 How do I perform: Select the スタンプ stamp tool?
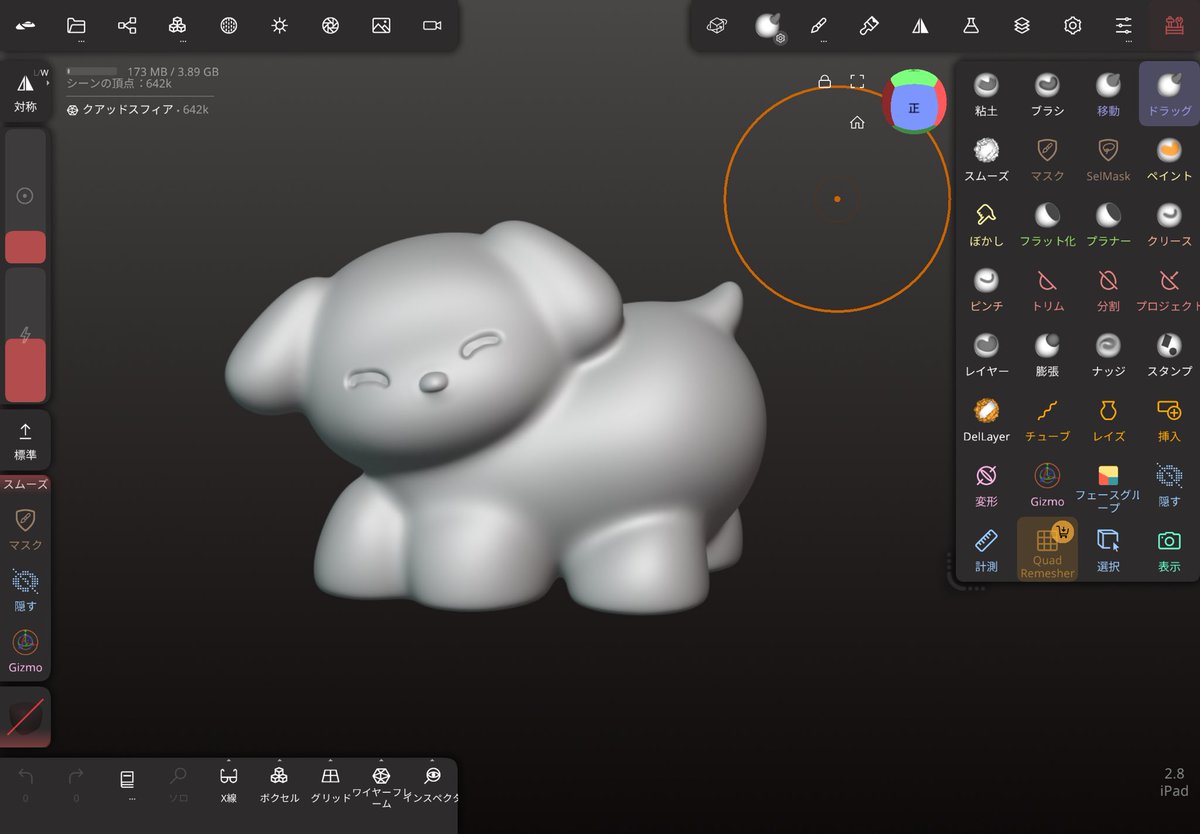(x=1169, y=354)
